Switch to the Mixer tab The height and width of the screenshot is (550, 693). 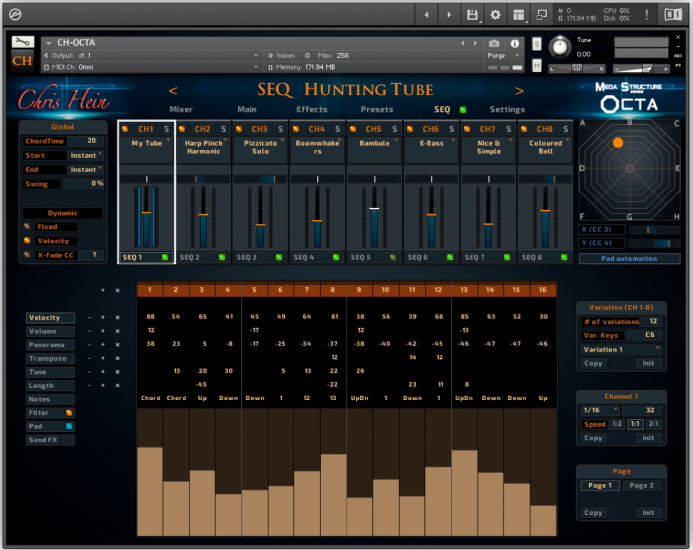click(181, 110)
